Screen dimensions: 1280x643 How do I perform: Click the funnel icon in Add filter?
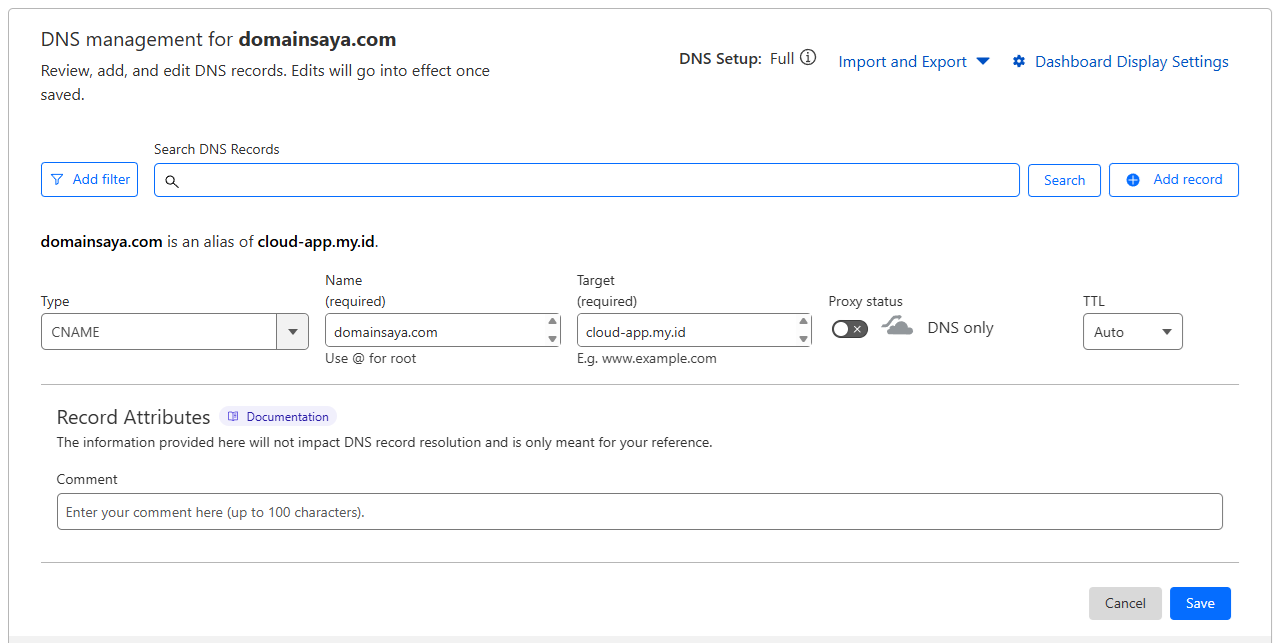[57, 180]
